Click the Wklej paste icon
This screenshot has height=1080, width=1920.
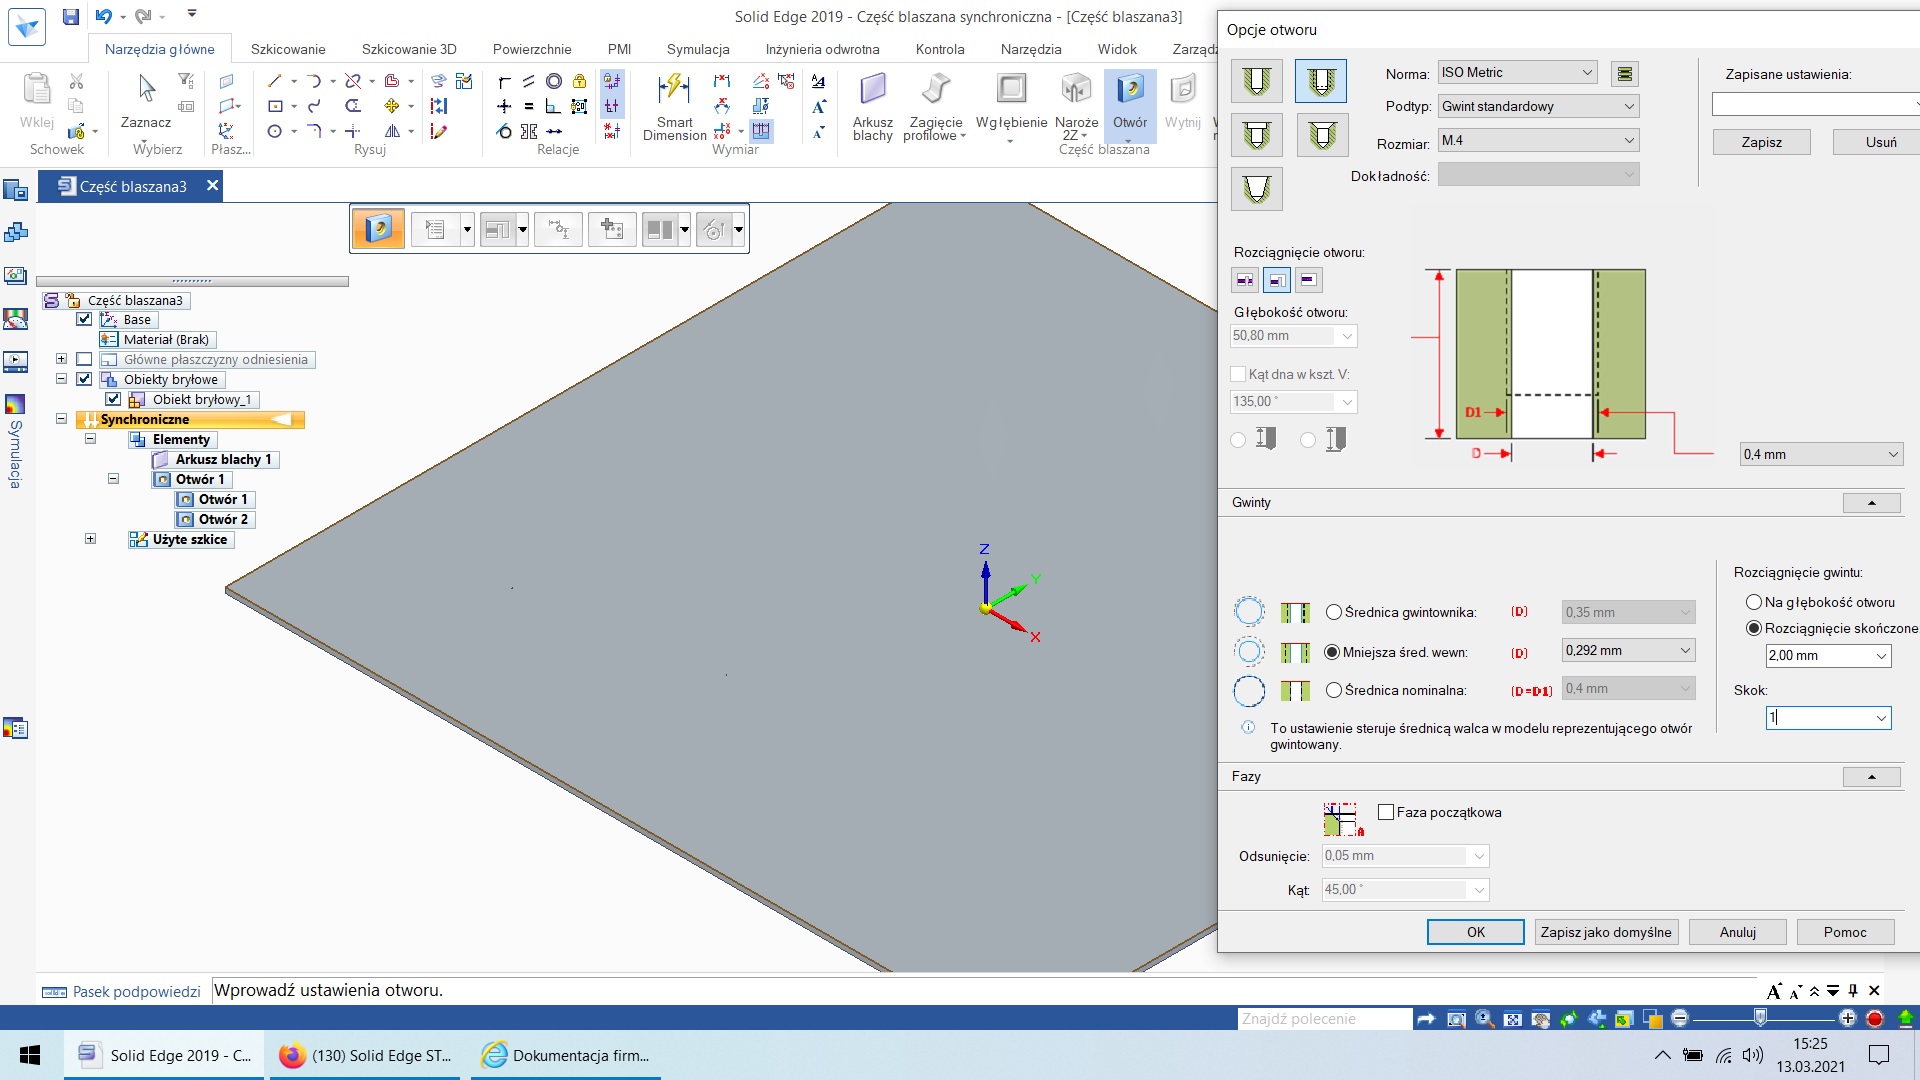pos(37,101)
